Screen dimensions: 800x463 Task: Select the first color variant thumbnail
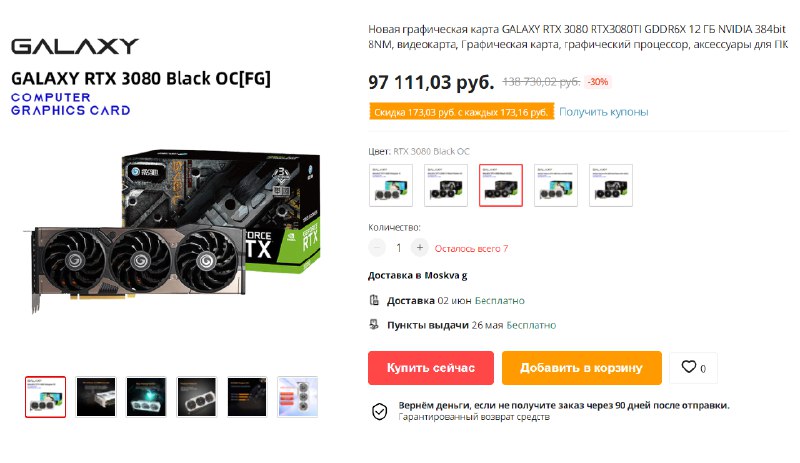tap(391, 185)
